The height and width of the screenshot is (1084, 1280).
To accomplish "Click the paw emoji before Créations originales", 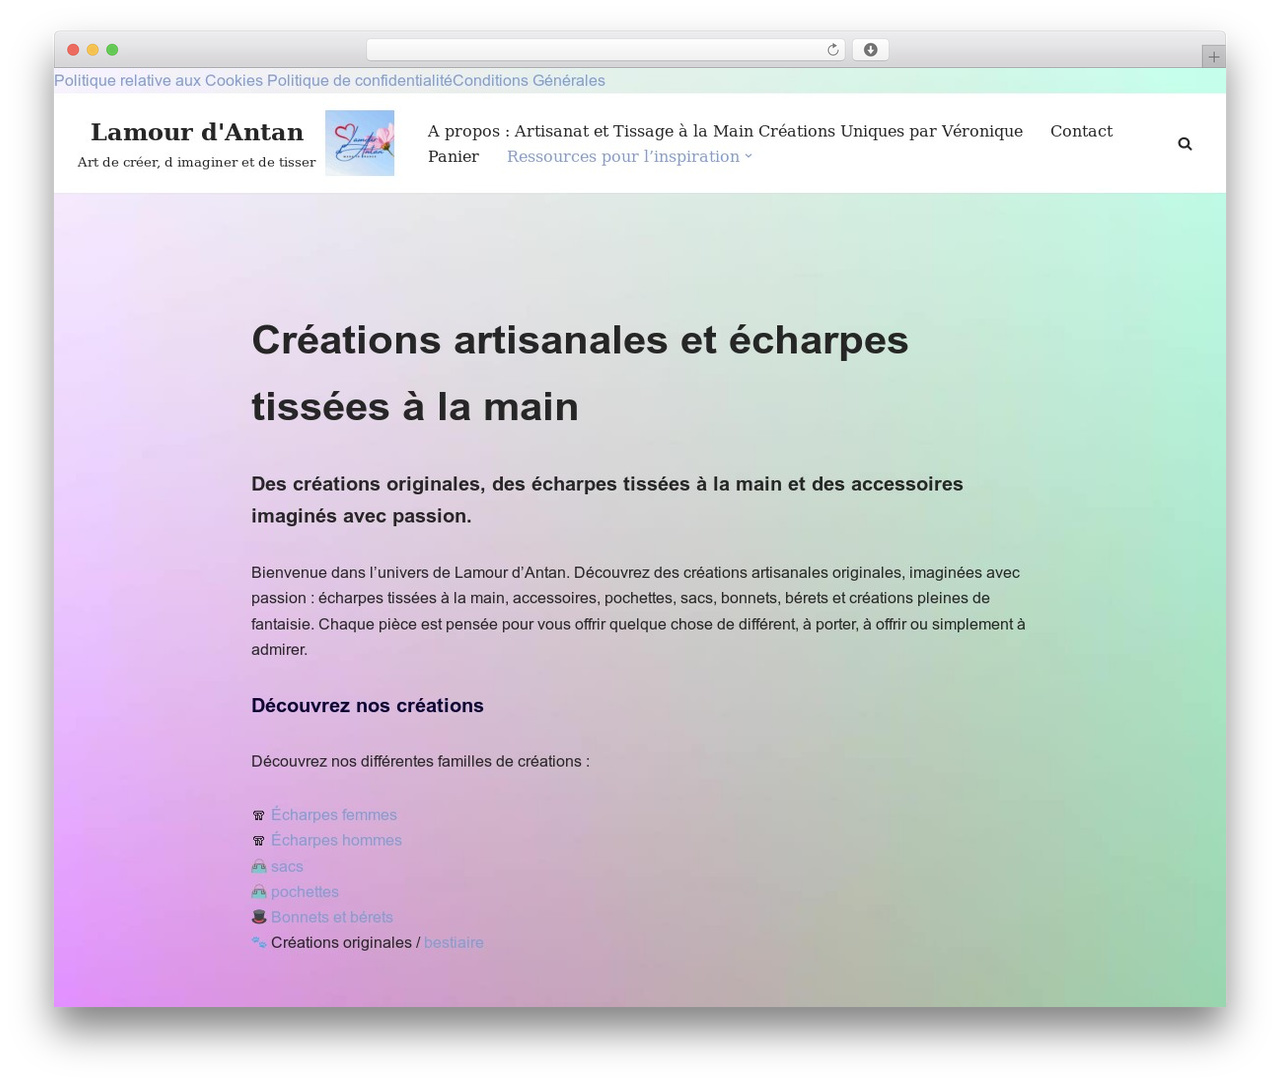I will (x=259, y=942).
